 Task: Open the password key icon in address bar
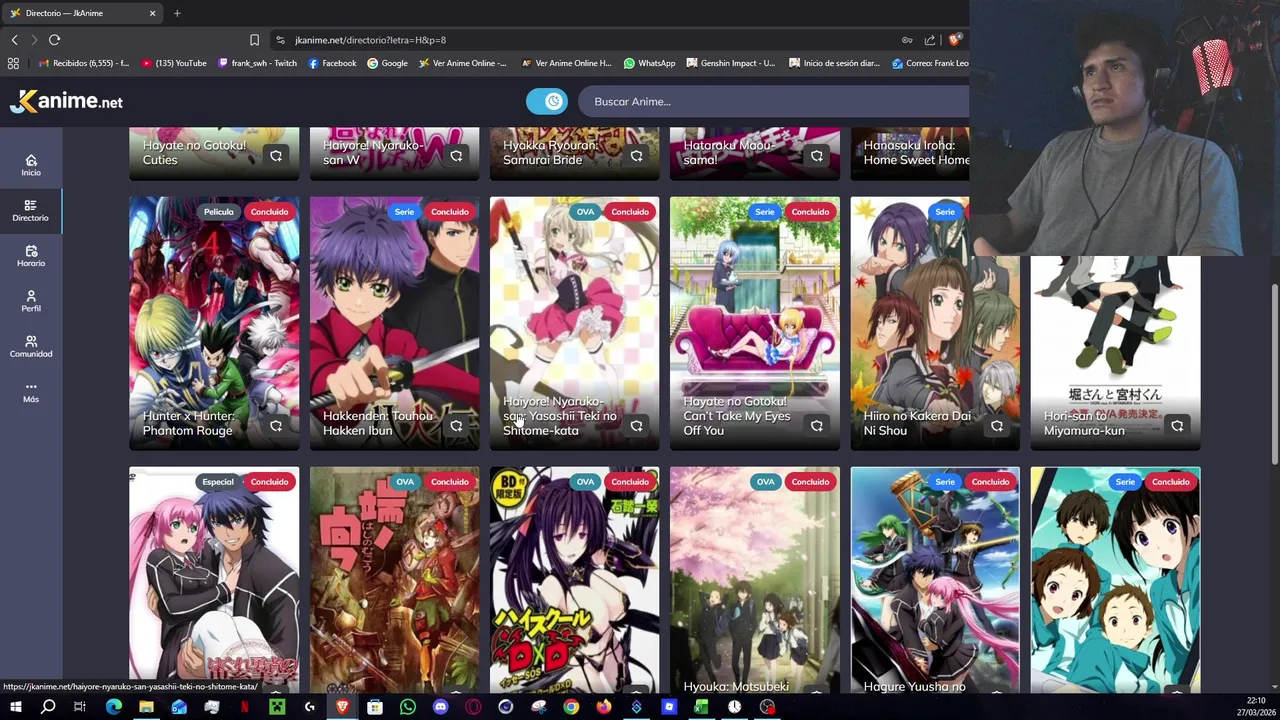click(x=907, y=40)
